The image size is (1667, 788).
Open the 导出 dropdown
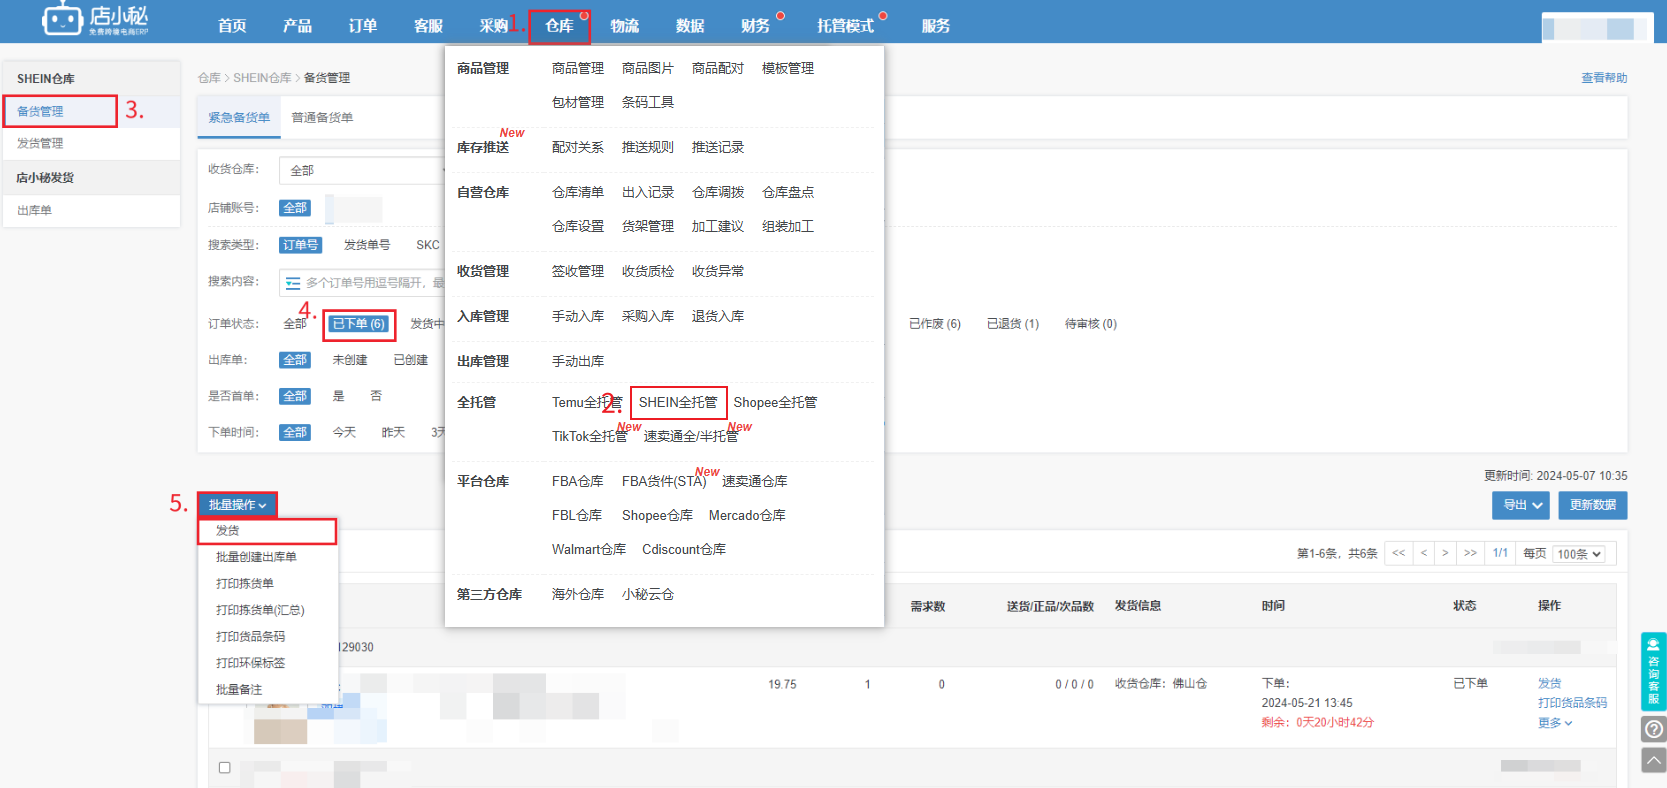click(1521, 505)
